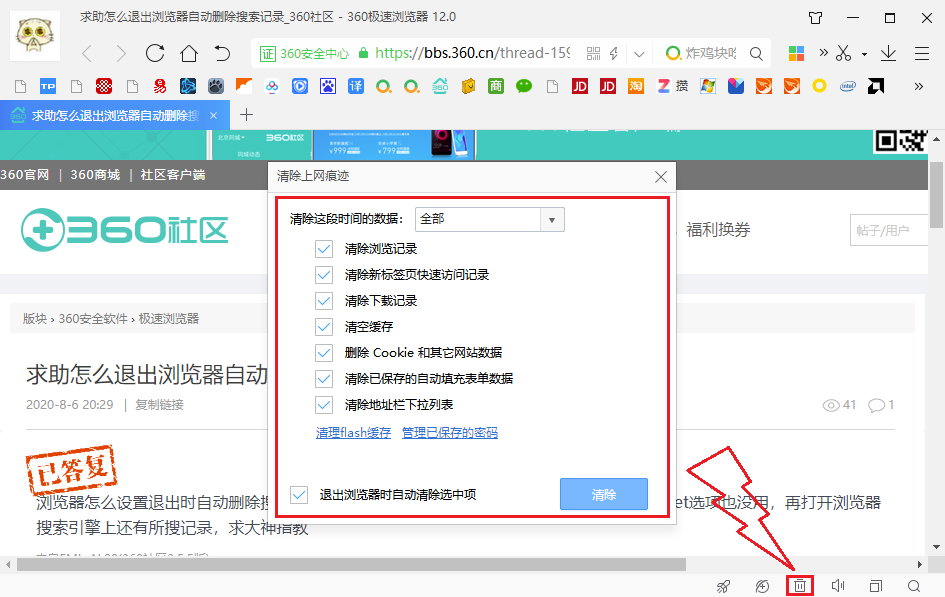Enable 清除浏览记录 checkbox
Image resolution: width=945 pixels, height=597 pixels.
click(324, 248)
